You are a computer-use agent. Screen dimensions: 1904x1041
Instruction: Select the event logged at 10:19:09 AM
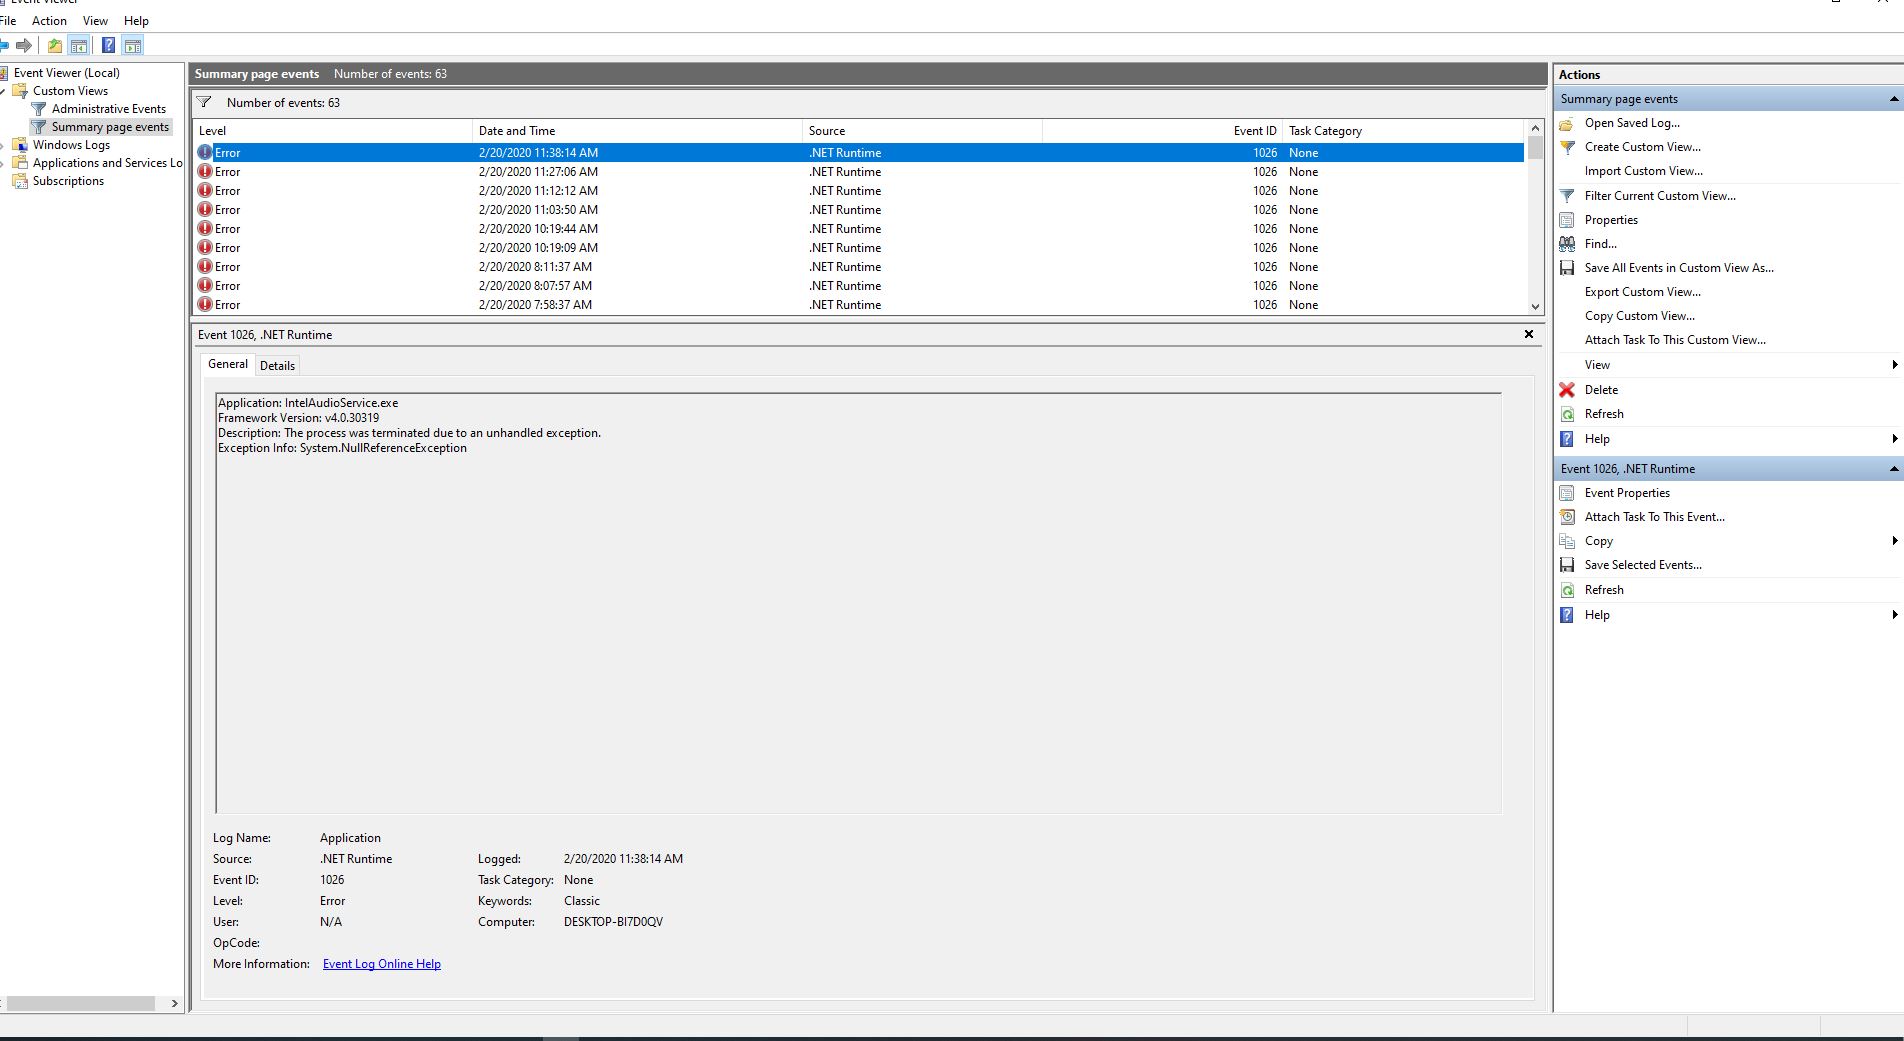tap(859, 248)
